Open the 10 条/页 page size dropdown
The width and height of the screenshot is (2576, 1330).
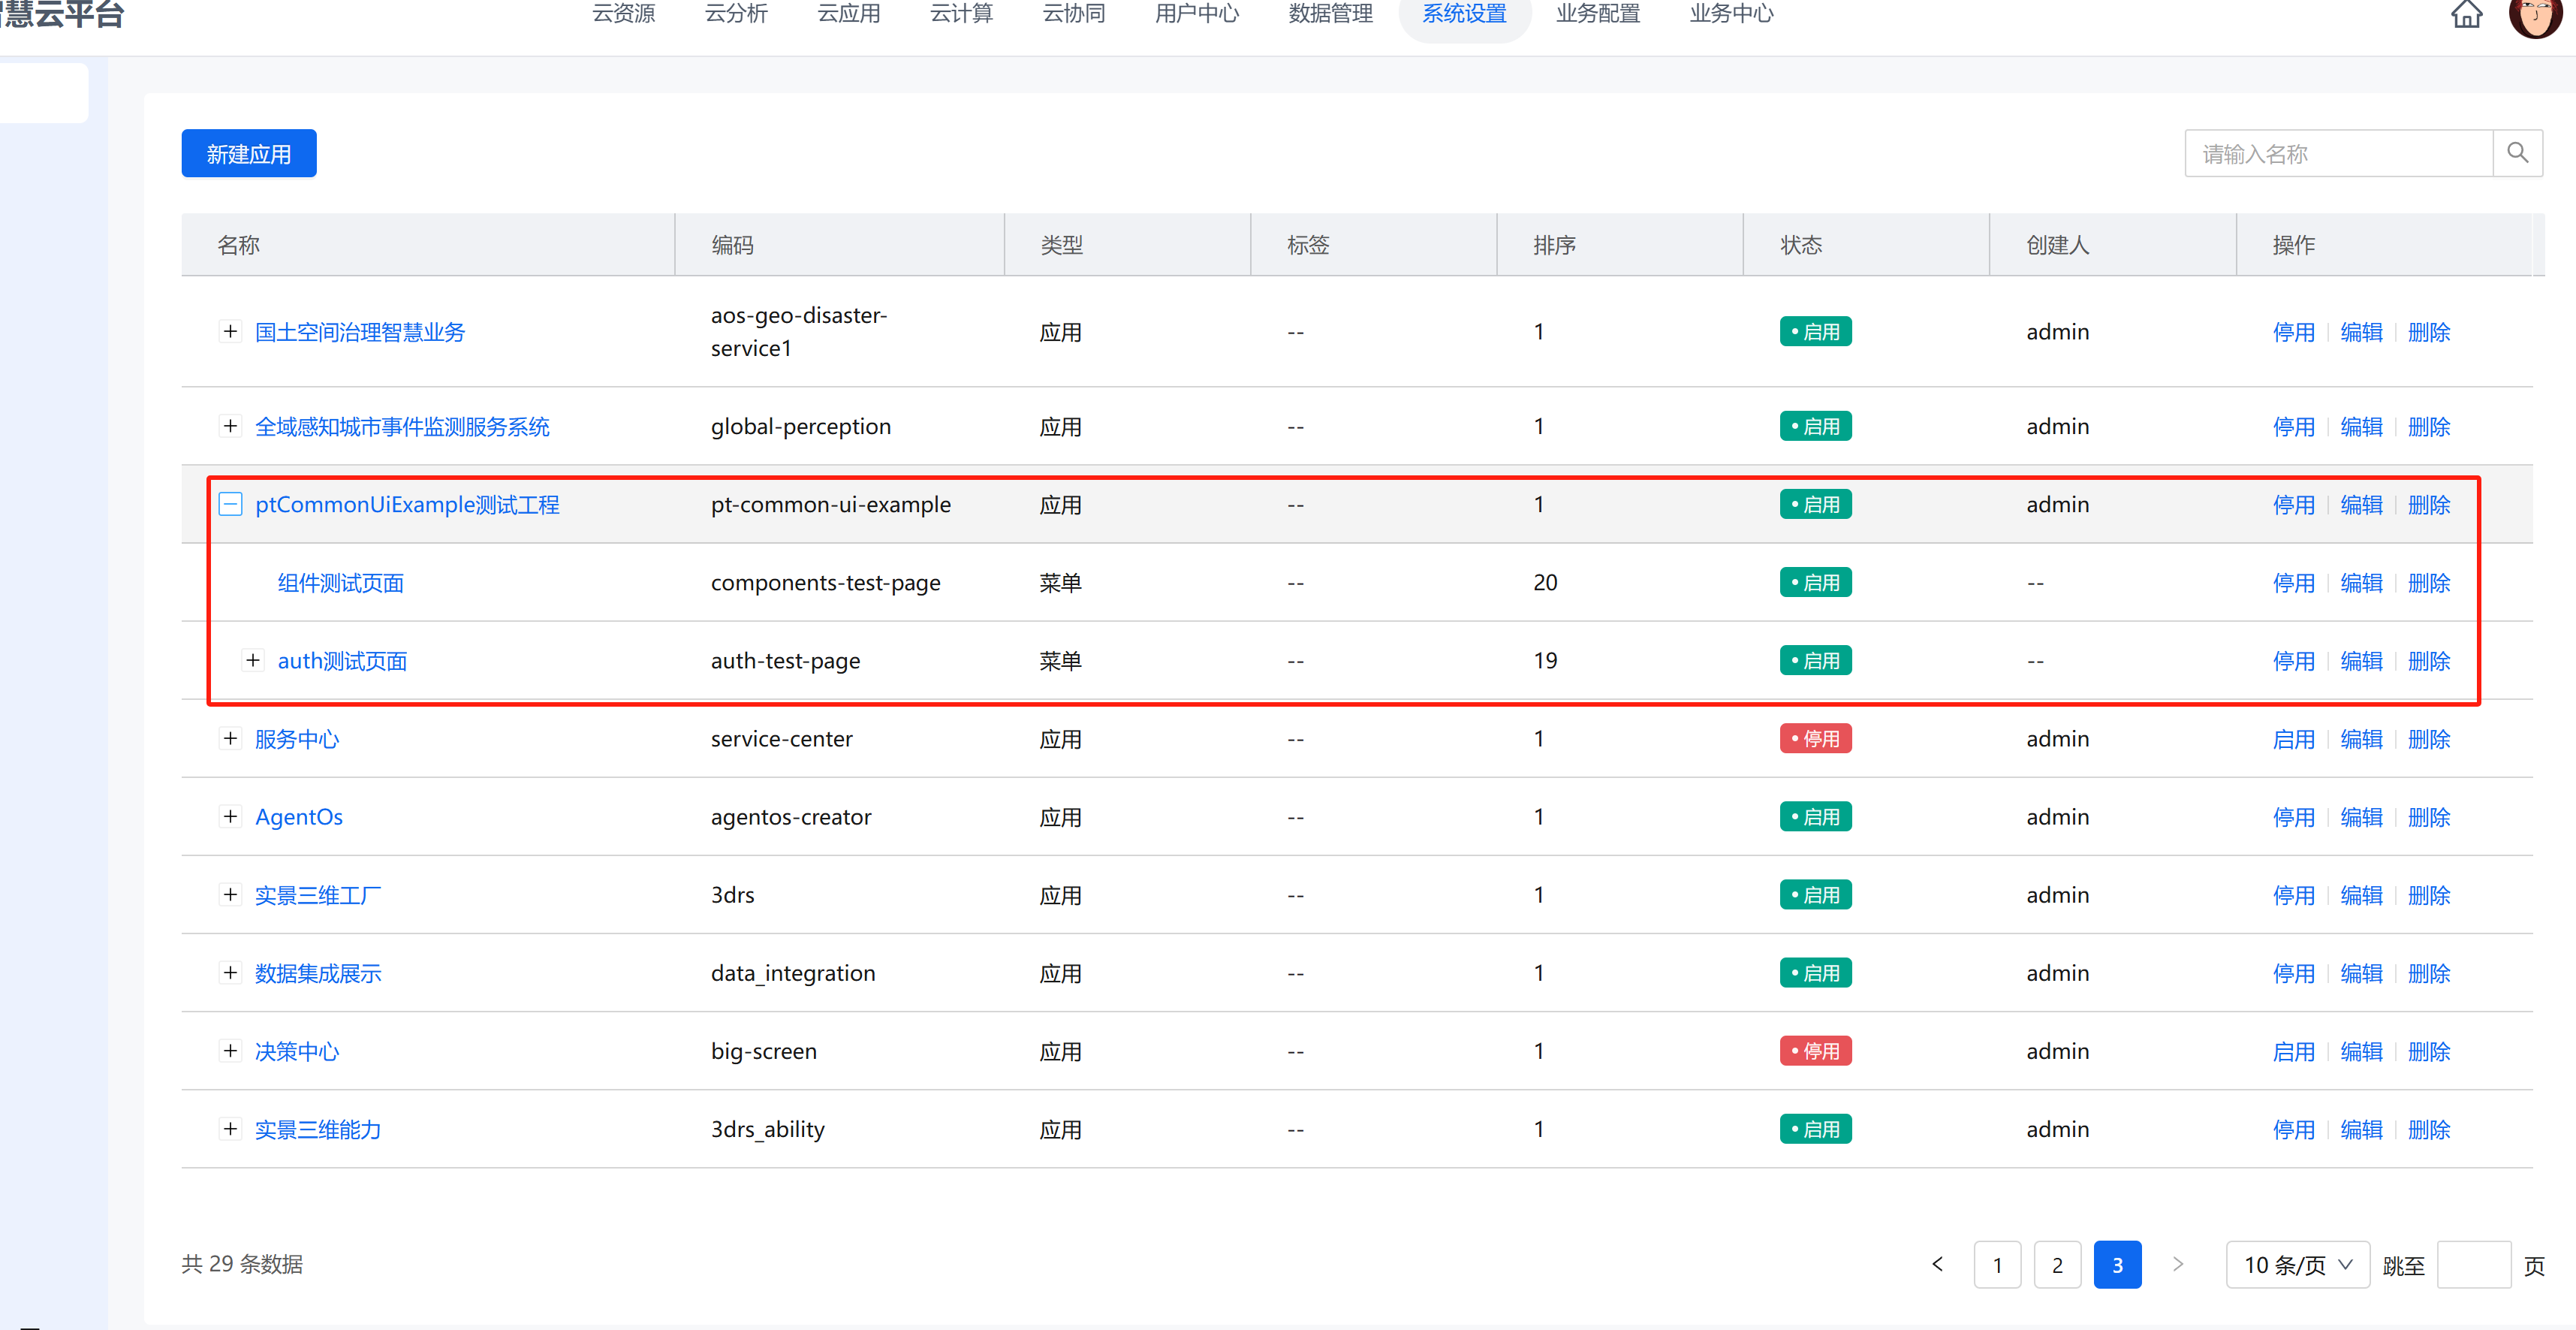[x=2297, y=1264]
